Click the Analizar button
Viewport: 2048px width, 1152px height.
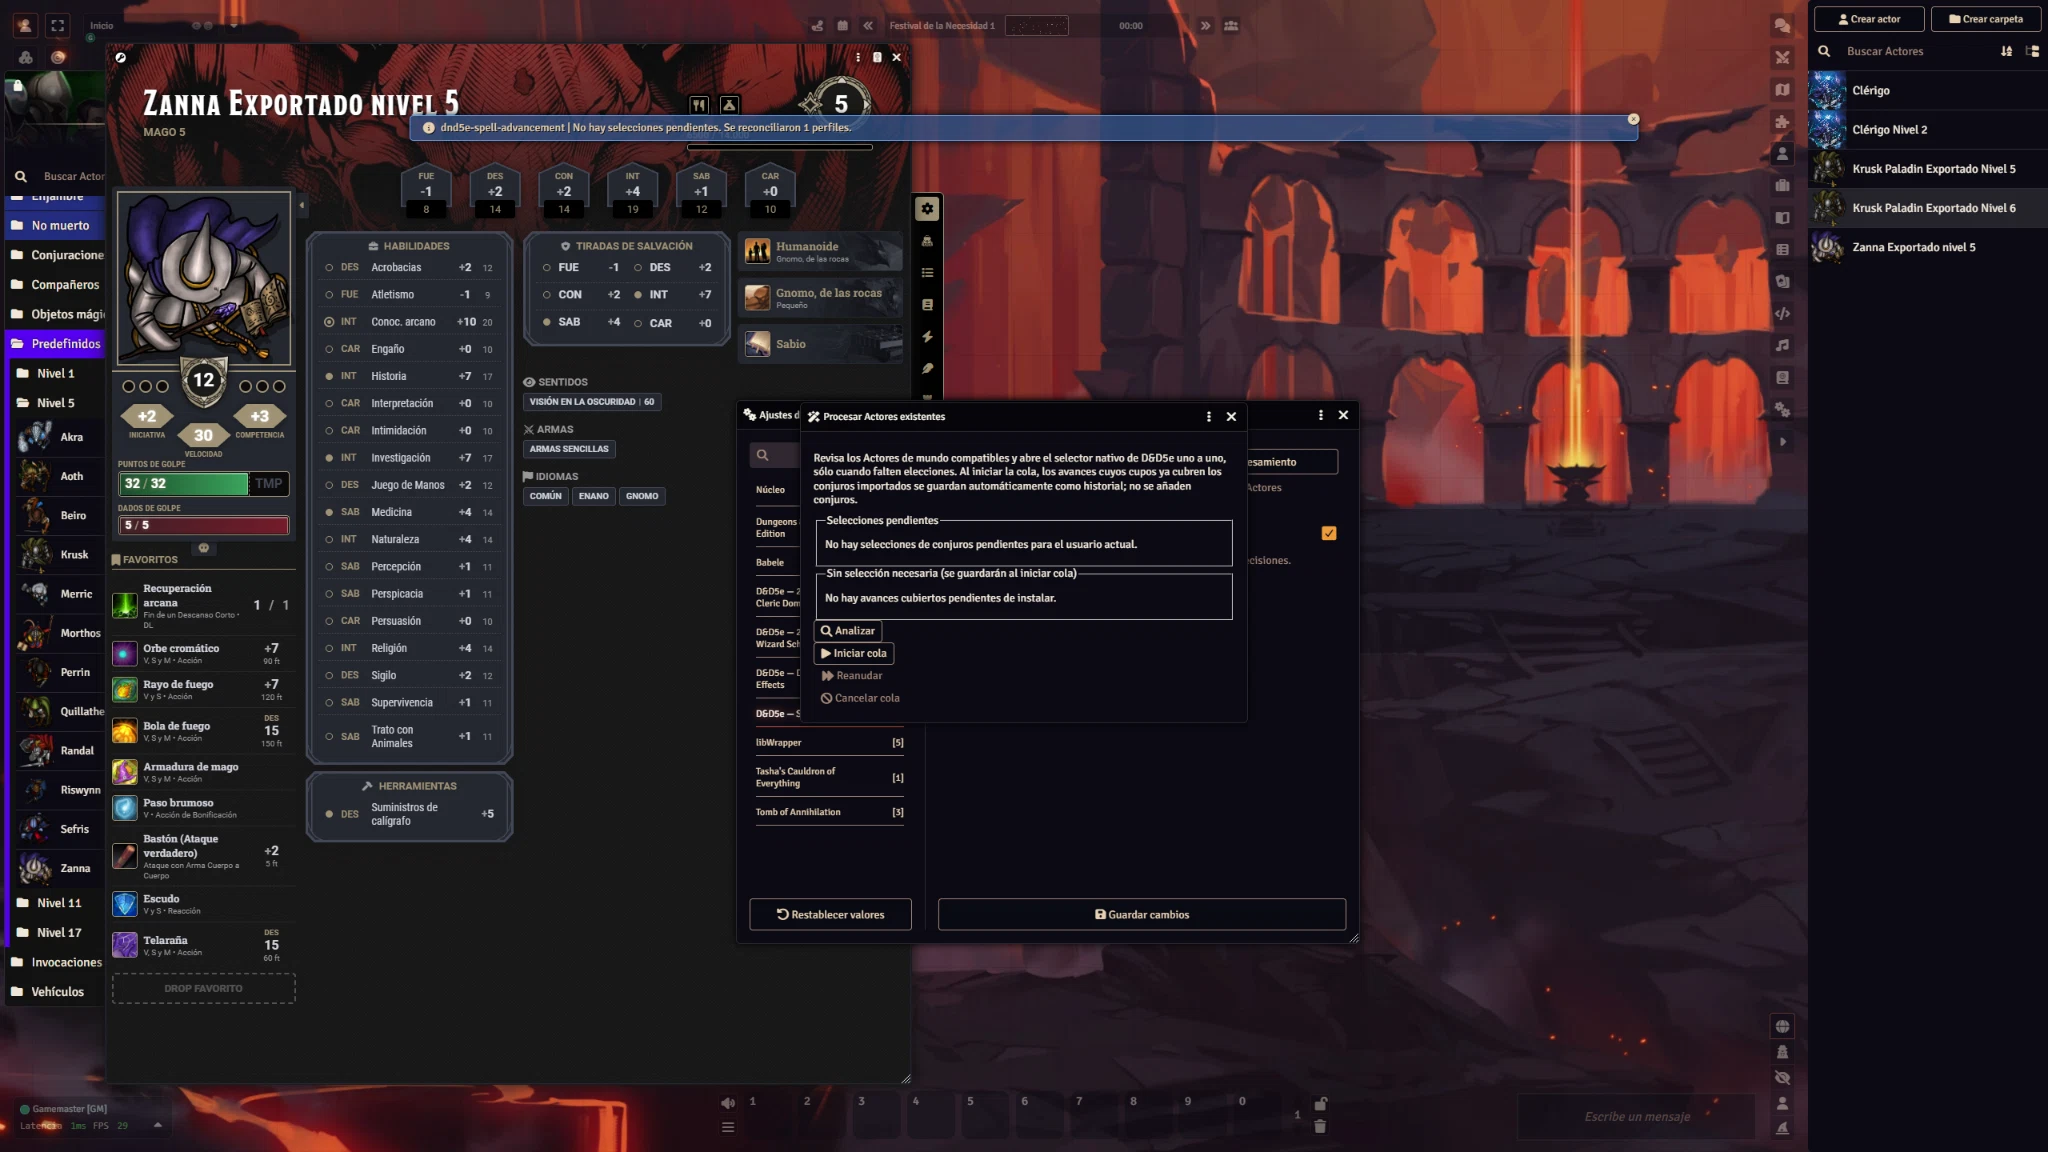[848, 631]
